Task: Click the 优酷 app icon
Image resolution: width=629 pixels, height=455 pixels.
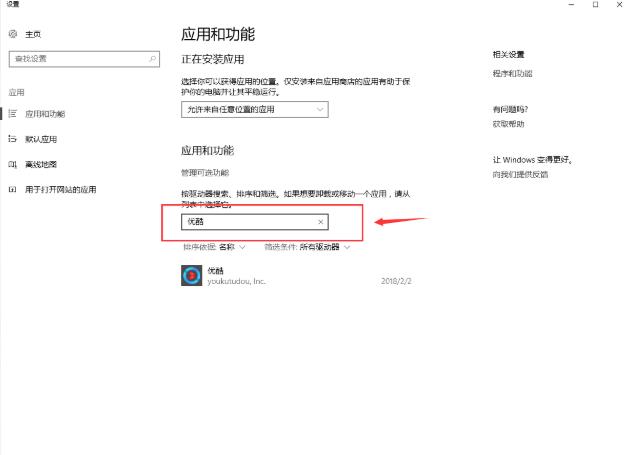Action: pyautogui.click(x=192, y=276)
